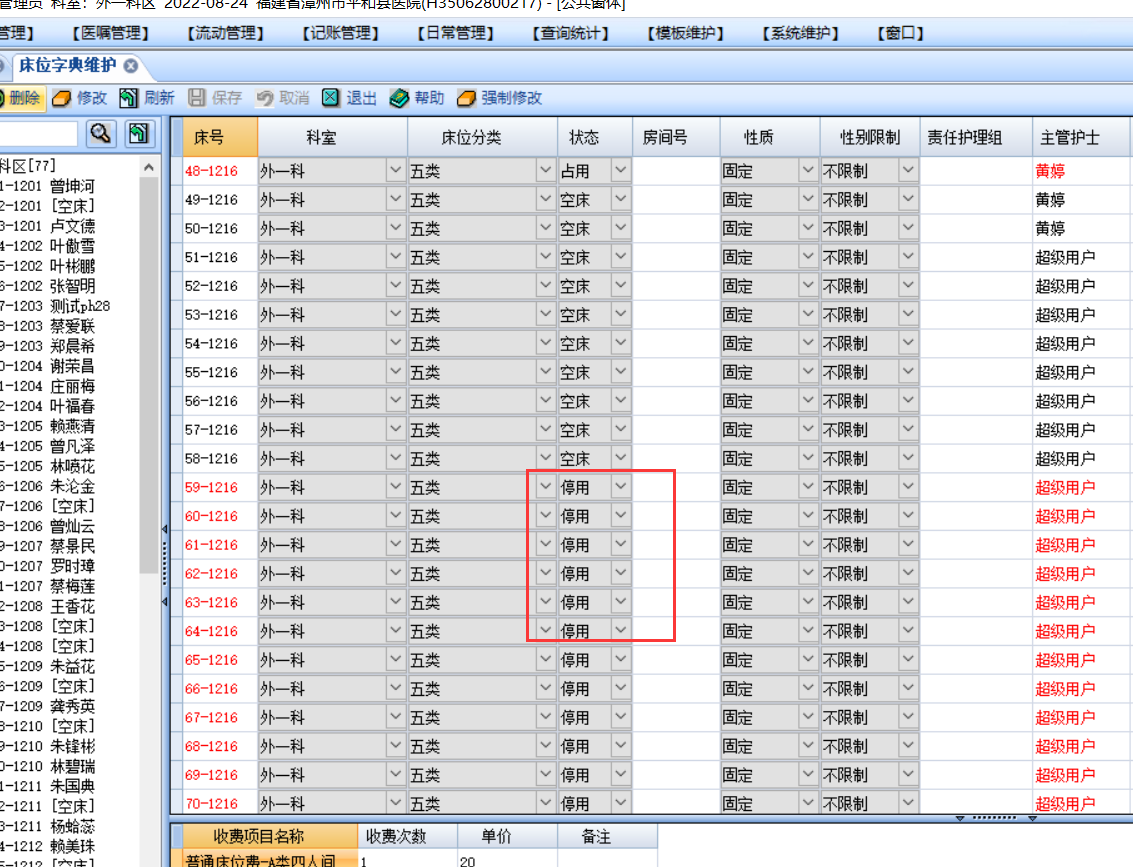Screen dimensions: 1133x867
Task: Click the 床位分类 column header
Action: pos(483,137)
